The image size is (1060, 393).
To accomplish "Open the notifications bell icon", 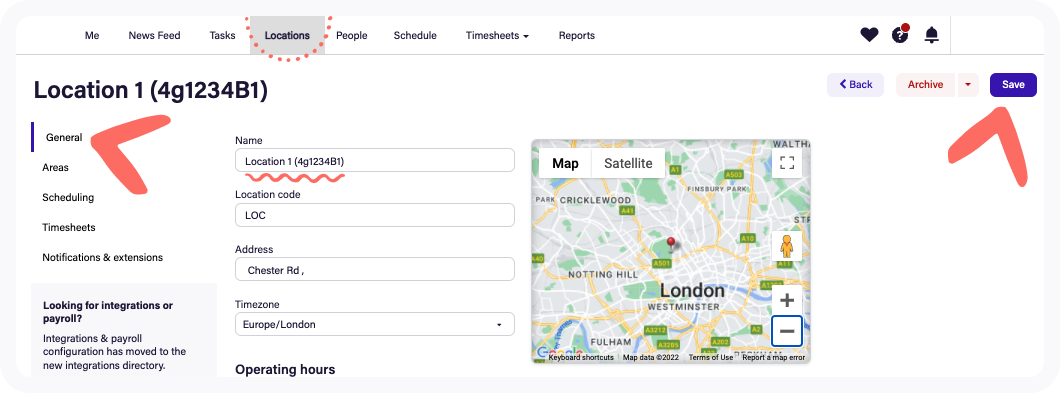I will coord(932,35).
